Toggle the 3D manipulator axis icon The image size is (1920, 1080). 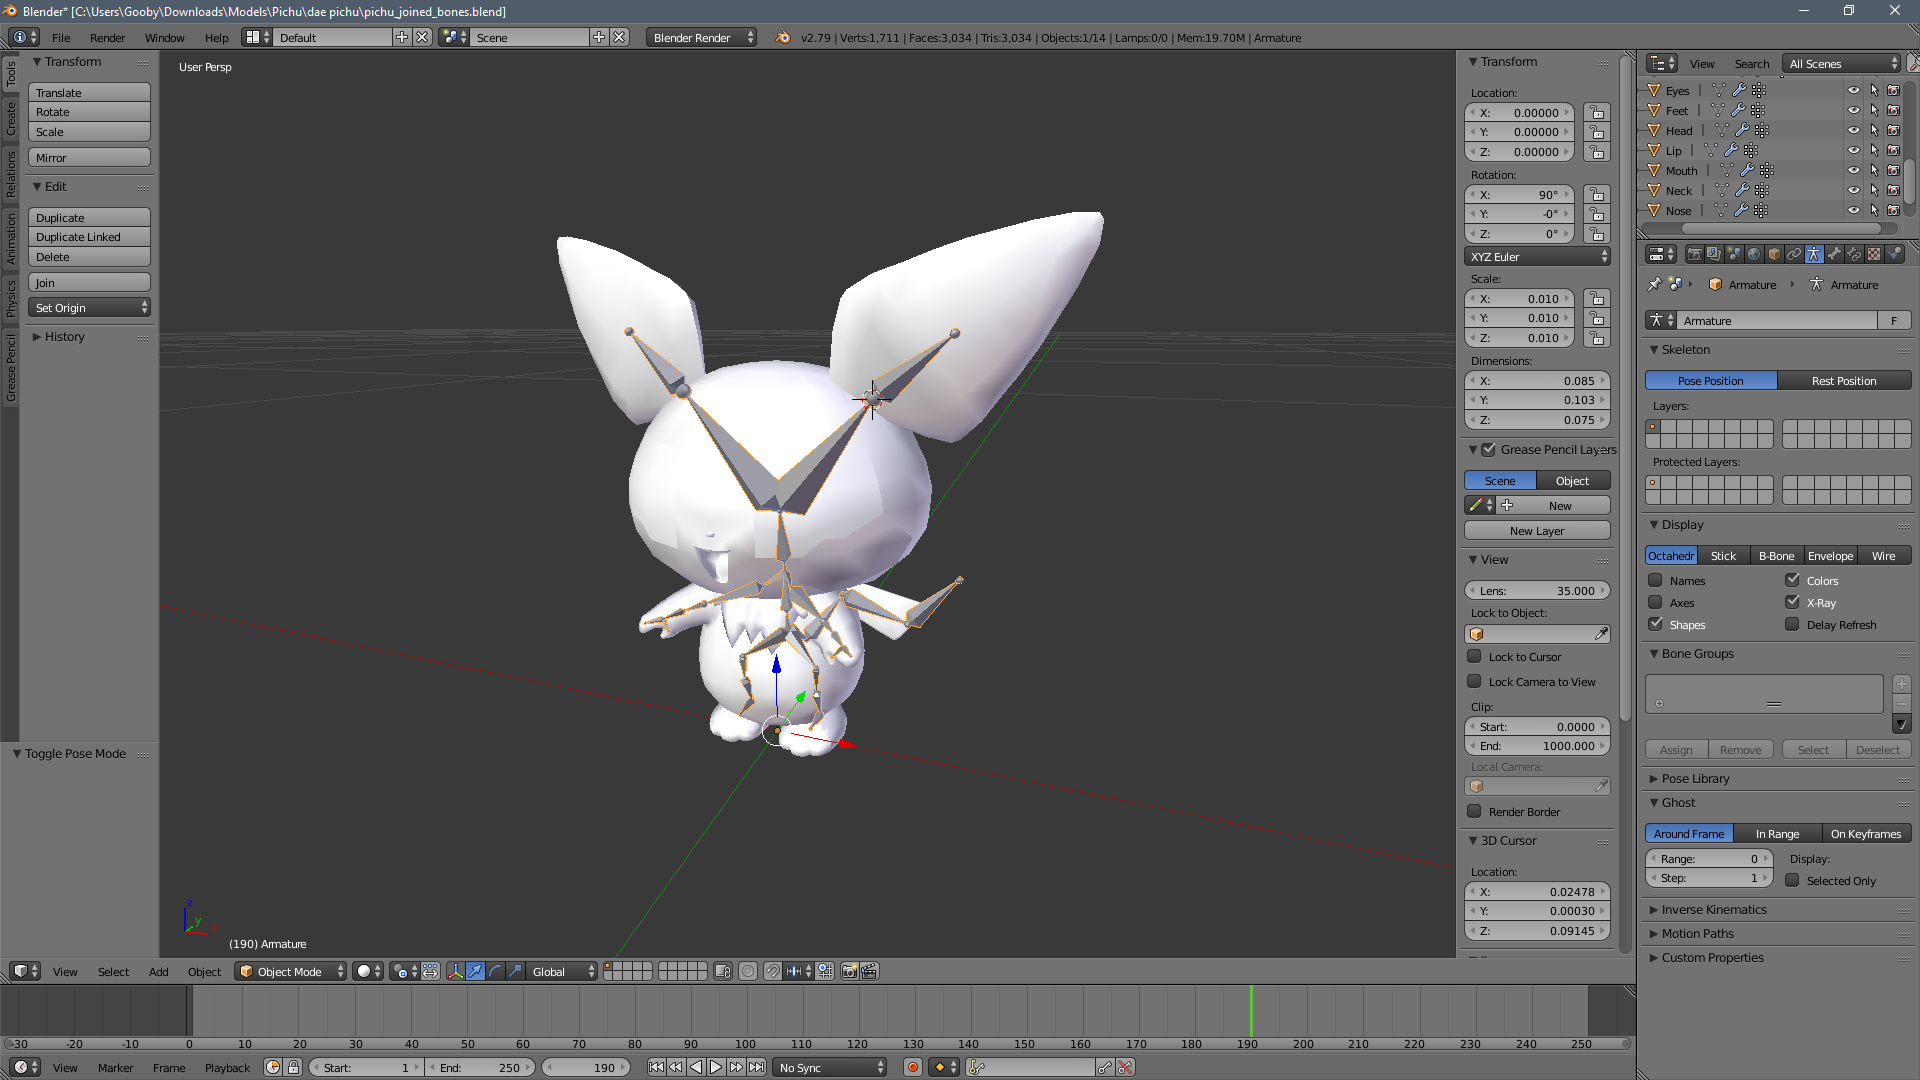pyautogui.click(x=456, y=971)
